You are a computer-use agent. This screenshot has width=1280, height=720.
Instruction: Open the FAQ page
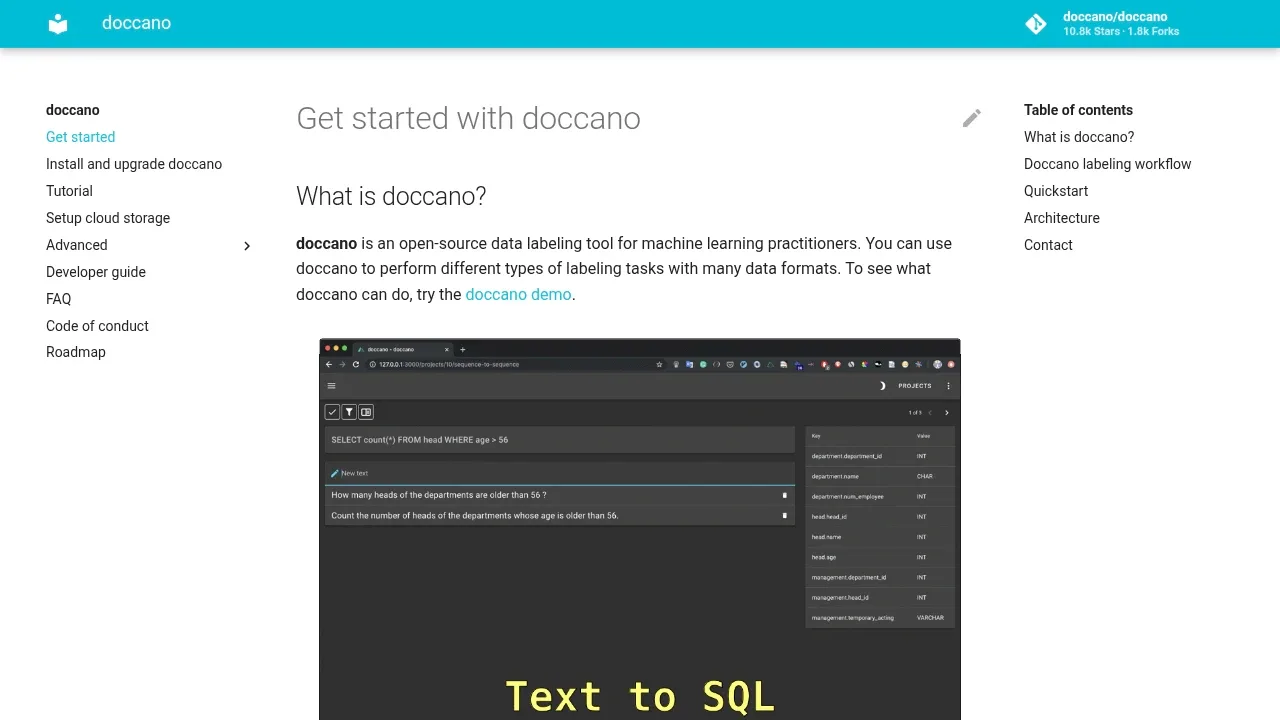(58, 299)
